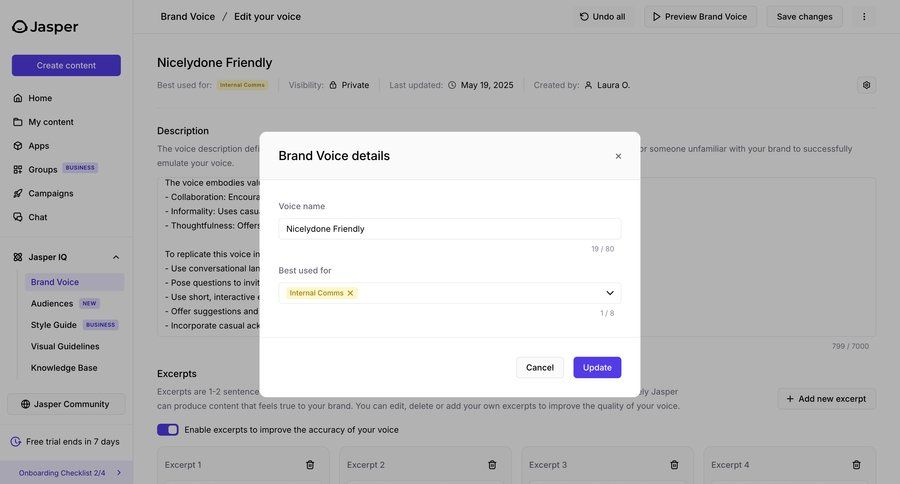Click the lock icon next to Private
The width and height of the screenshot is (900, 484).
click(x=333, y=85)
